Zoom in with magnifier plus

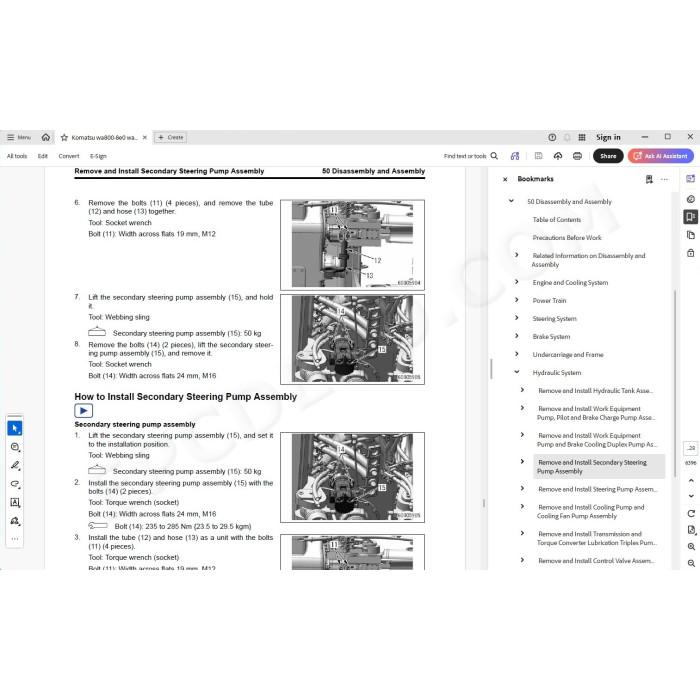pos(691,547)
